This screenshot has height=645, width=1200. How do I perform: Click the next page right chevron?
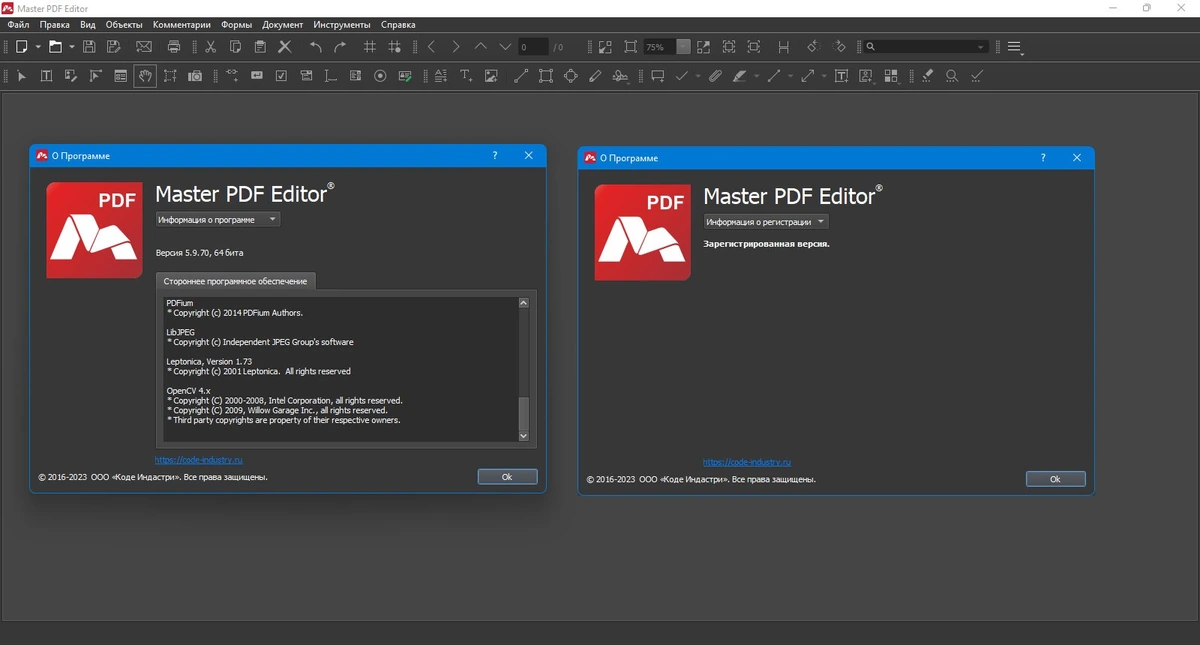click(x=456, y=46)
